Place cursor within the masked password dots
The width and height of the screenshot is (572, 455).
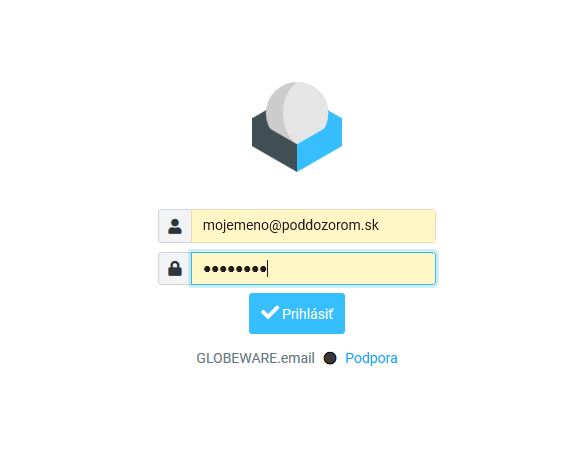[x=235, y=269]
